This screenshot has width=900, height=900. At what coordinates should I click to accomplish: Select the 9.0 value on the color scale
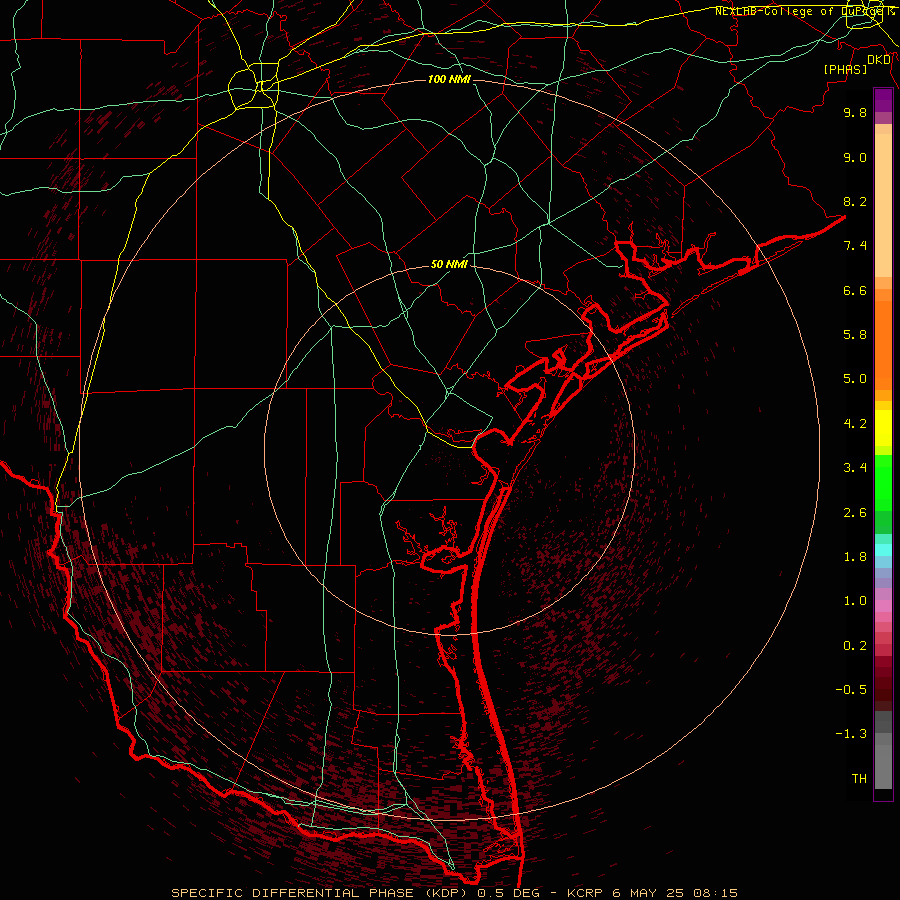coord(855,157)
